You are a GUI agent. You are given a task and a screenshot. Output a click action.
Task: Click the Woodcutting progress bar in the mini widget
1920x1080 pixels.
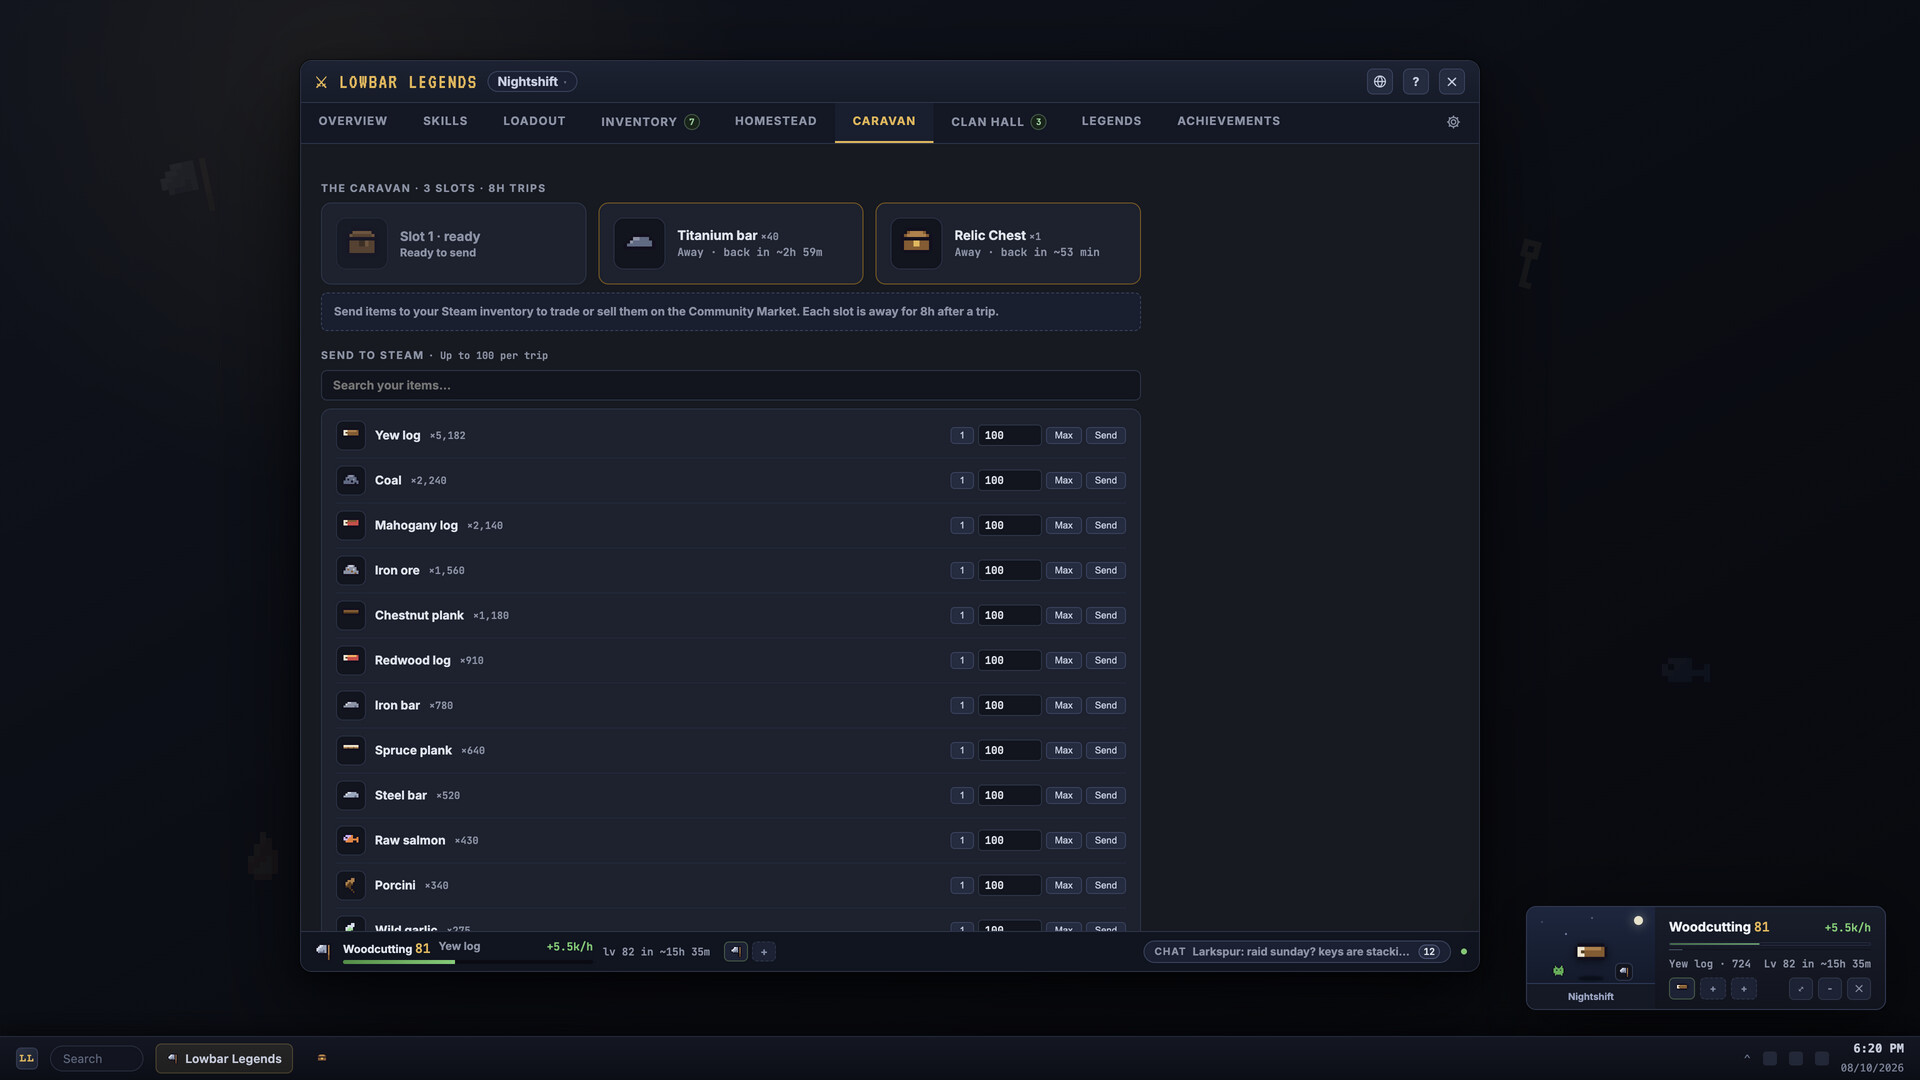click(1769, 944)
